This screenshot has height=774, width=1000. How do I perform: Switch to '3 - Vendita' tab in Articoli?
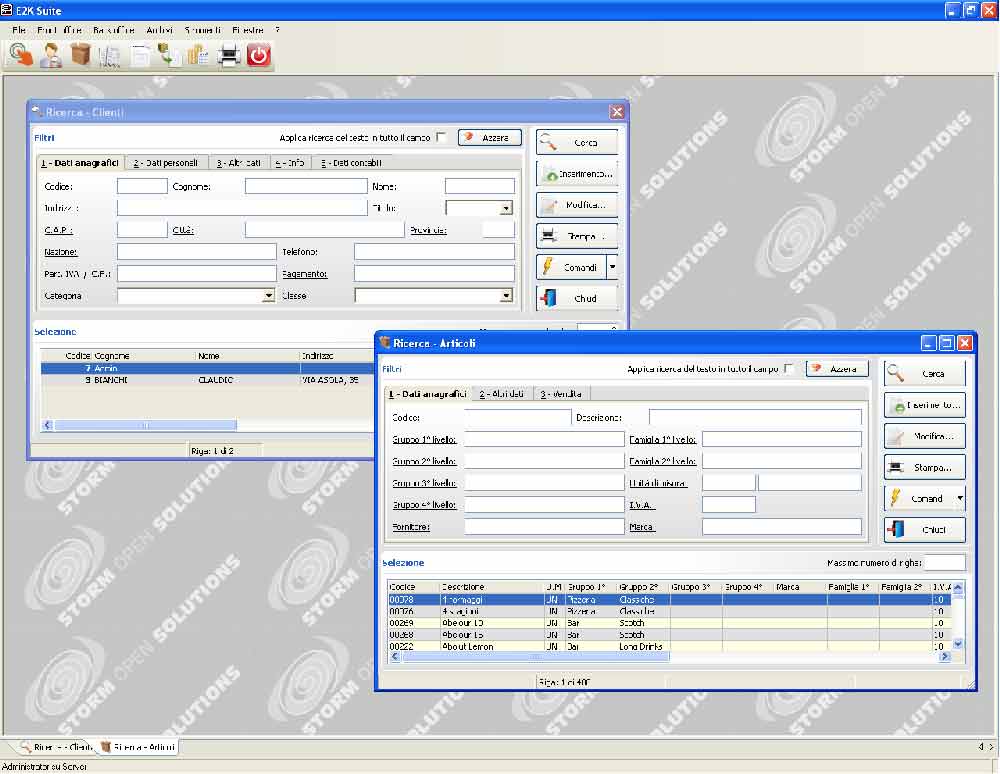(x=561, y=394)
